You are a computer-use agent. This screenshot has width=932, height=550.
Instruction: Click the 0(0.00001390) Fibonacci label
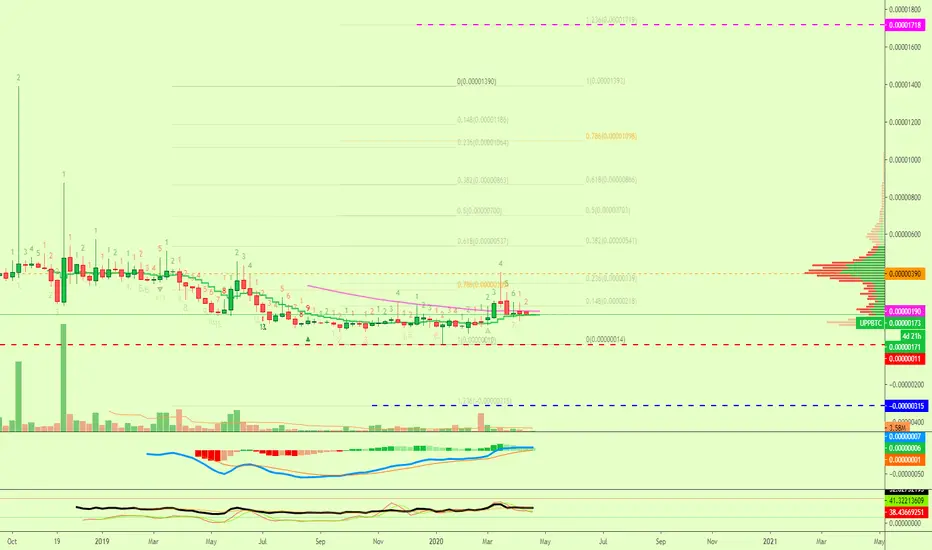click(x=477, y=81)
